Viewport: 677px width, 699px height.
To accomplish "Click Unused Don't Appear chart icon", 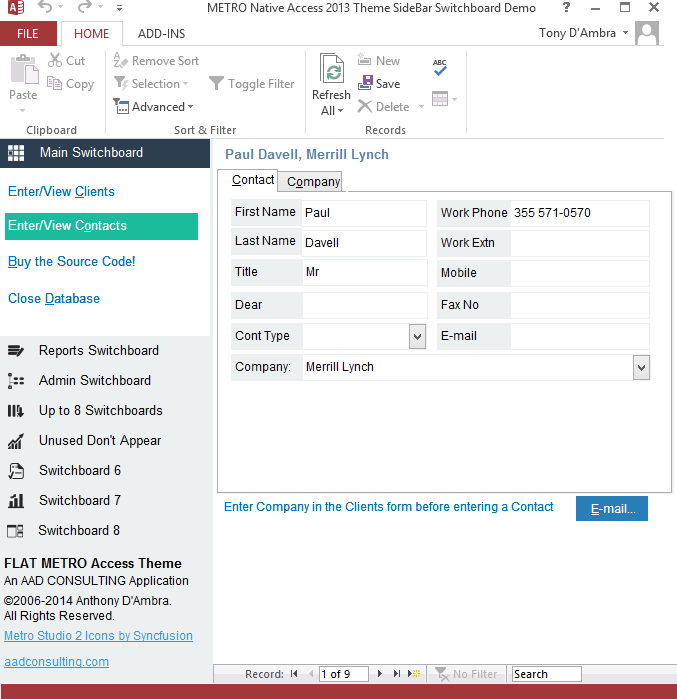I will (16, 441).
